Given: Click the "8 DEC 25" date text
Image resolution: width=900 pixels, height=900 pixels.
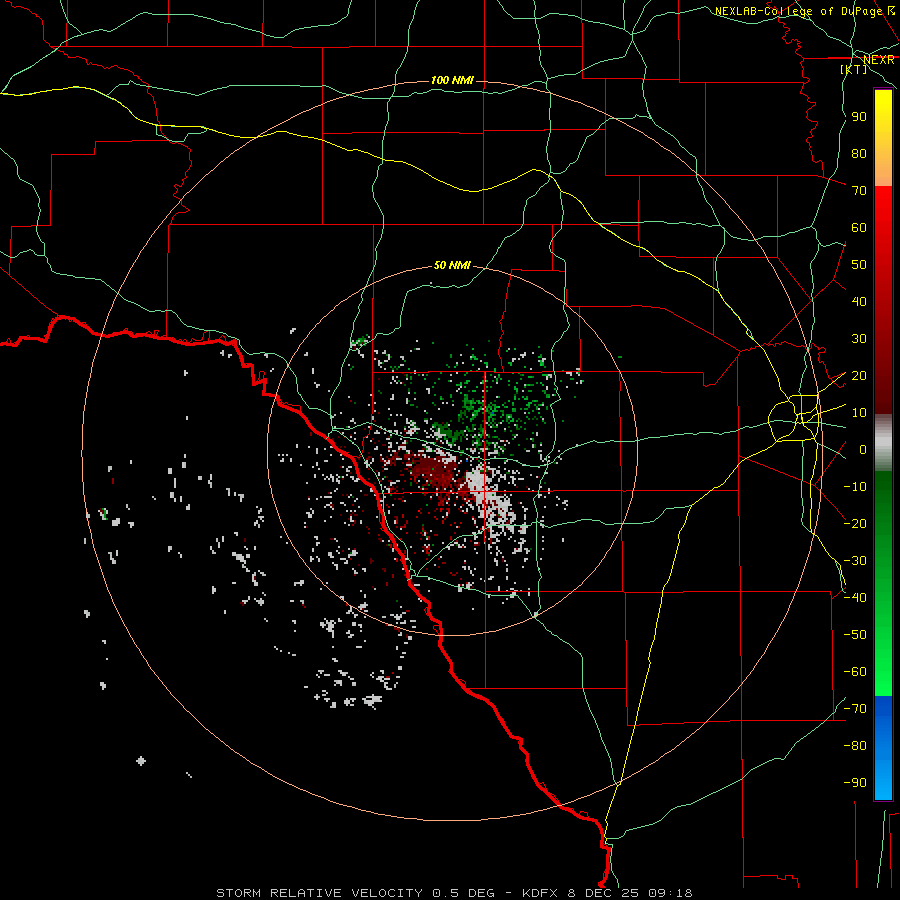Looking at the screenshot, I should pyautogui.click(x=603, y=893).
